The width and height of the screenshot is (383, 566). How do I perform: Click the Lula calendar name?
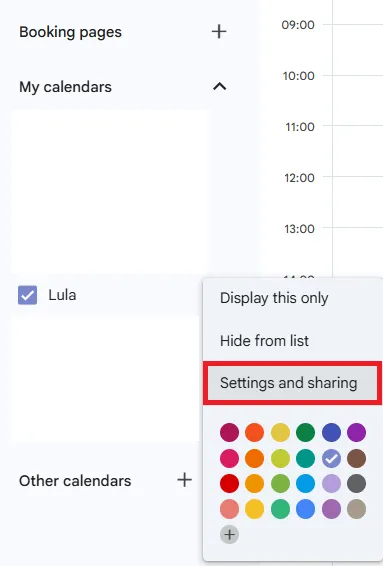[x=62, y=295]
